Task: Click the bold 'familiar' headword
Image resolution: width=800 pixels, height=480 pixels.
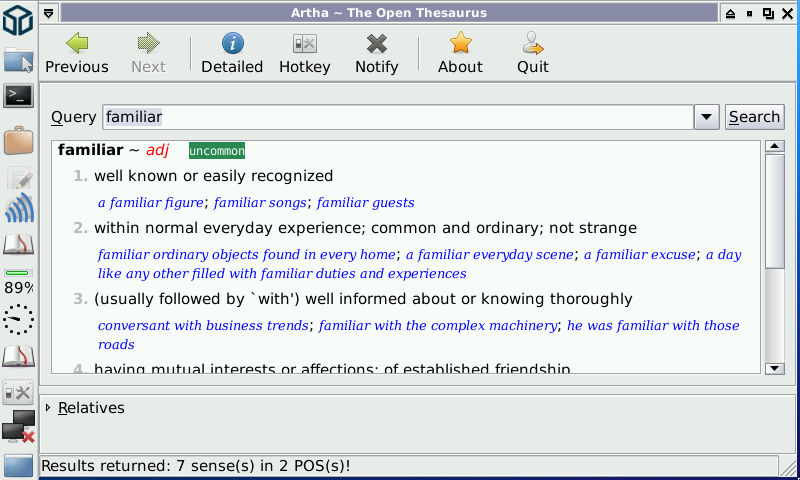Action: click(91, 150)
